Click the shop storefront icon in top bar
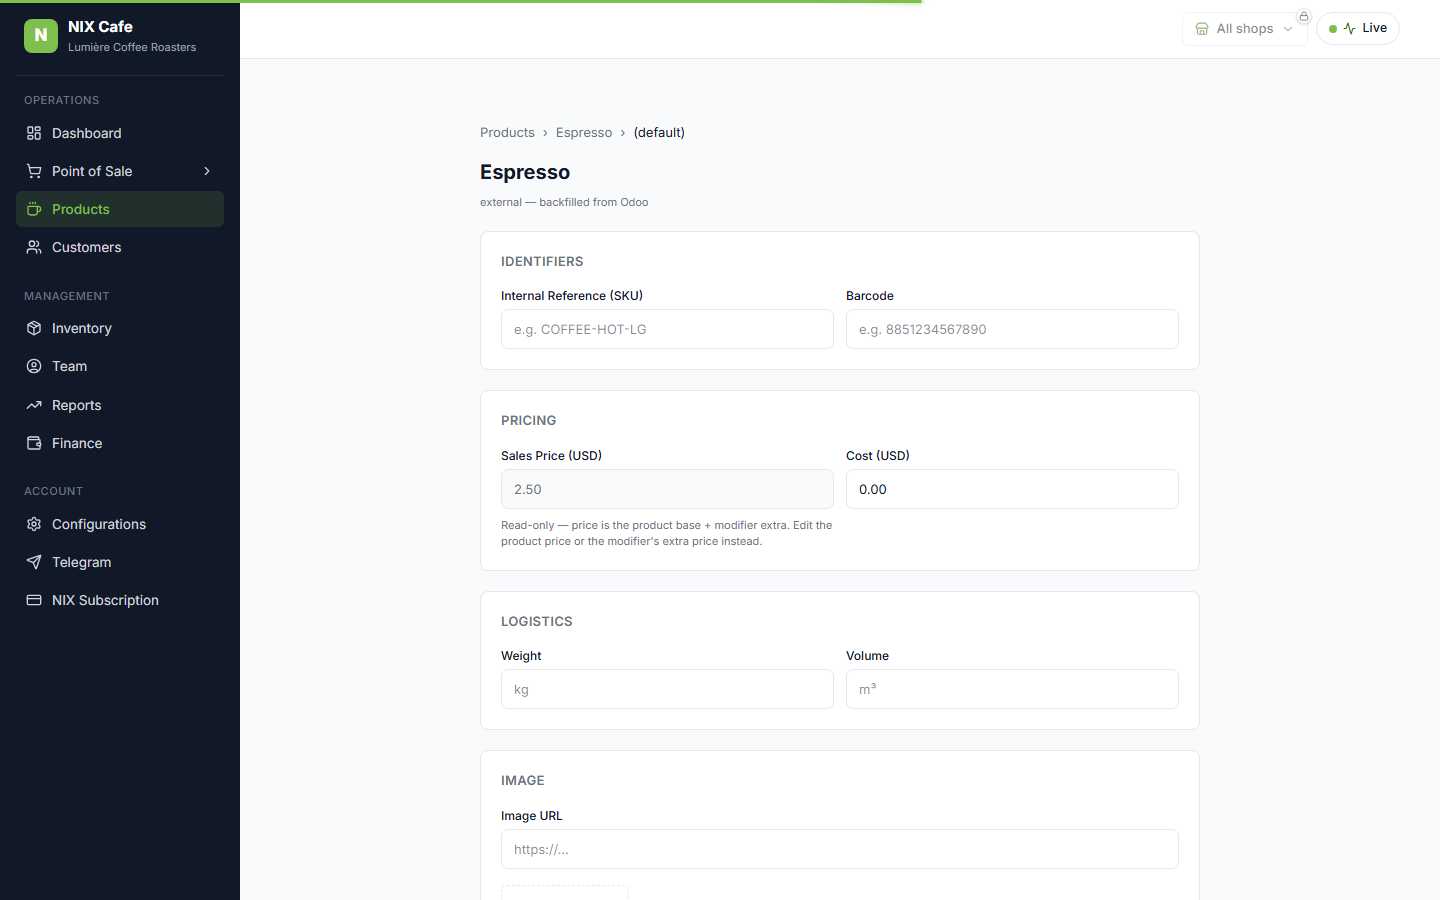 click(1202, 29)
